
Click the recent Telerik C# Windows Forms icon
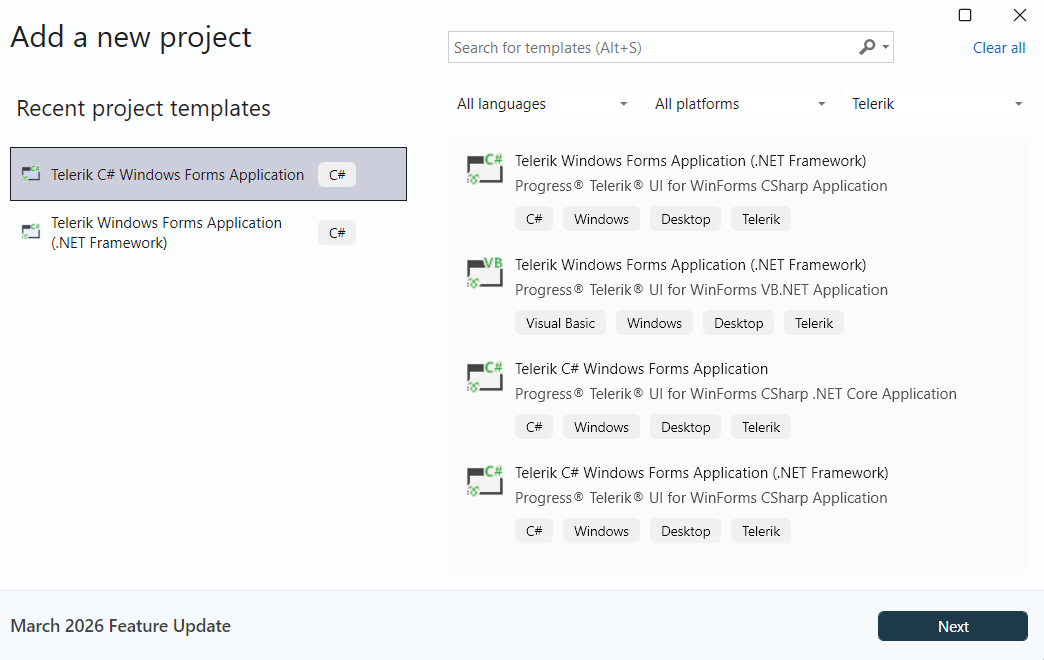30,174
